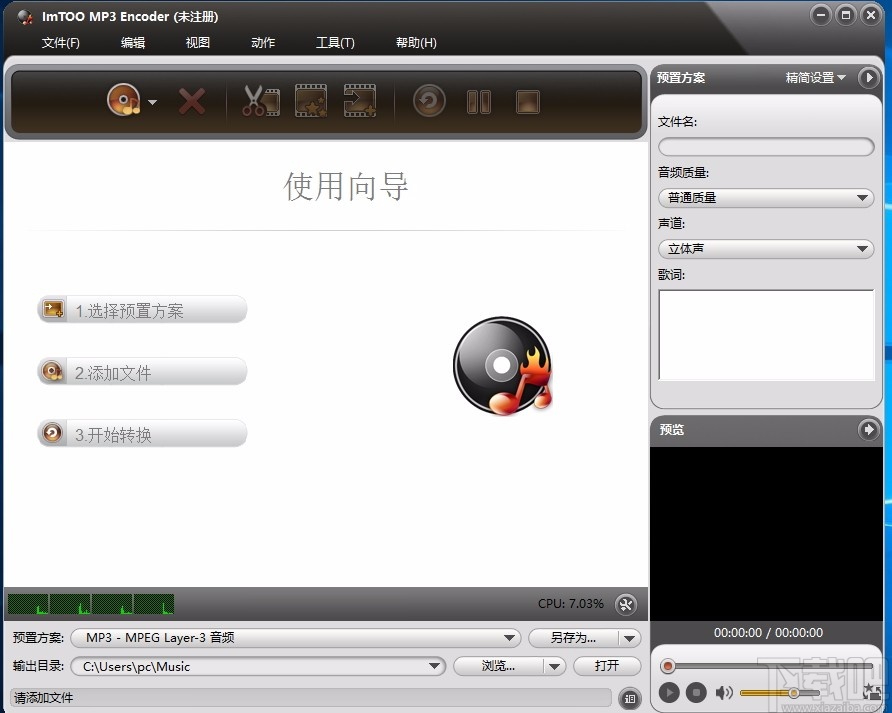Open the 工具(T) menu
This screenshot has width=892, height=713.
click(x=335, y=43)
